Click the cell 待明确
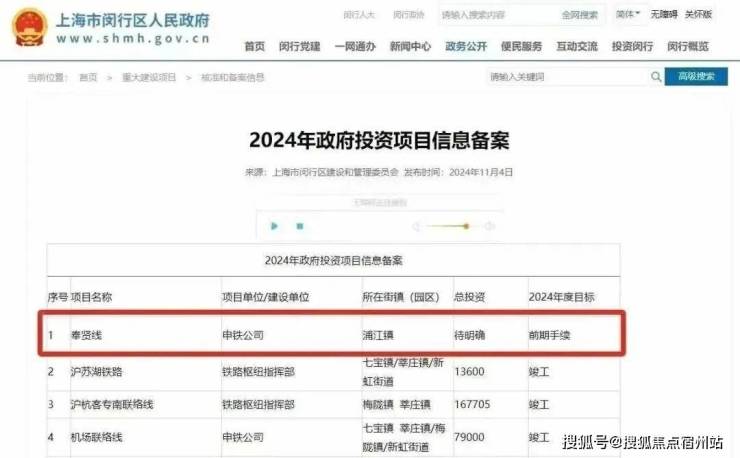 (x=470, y=335)
